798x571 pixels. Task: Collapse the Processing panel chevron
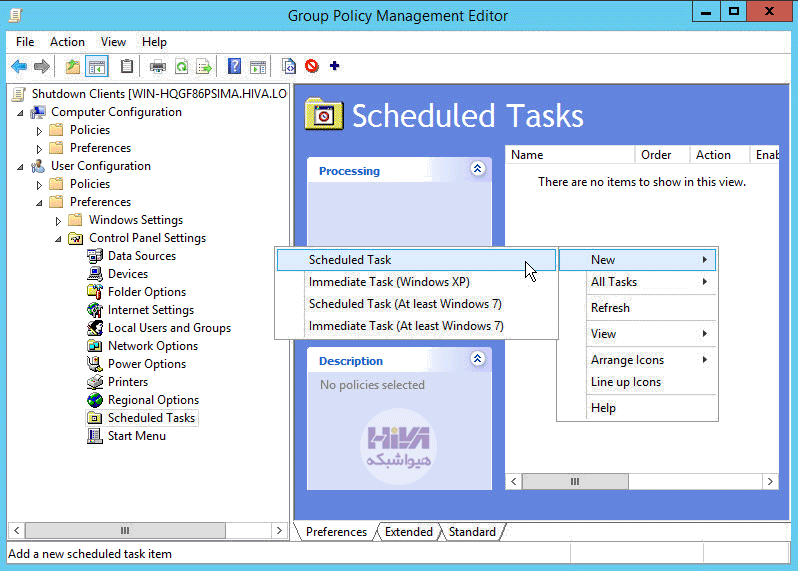(477, 168)
